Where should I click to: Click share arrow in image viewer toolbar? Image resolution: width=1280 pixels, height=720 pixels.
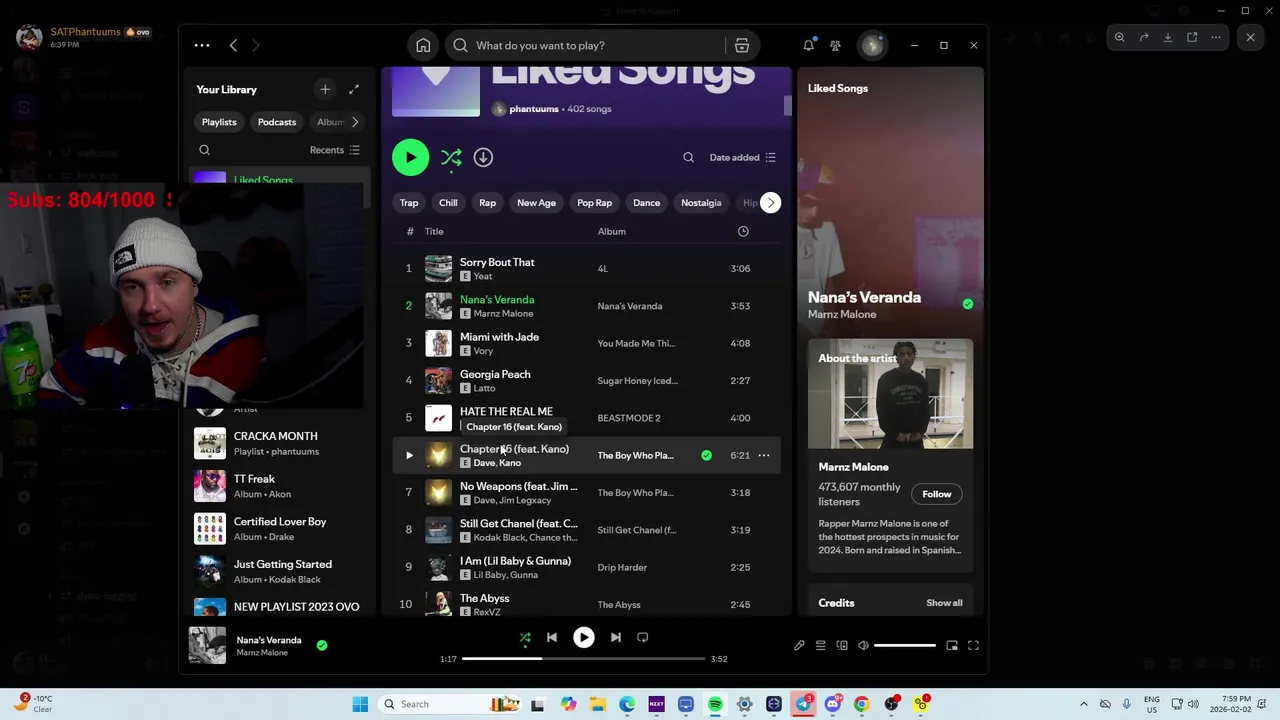tap(1143, 37)
